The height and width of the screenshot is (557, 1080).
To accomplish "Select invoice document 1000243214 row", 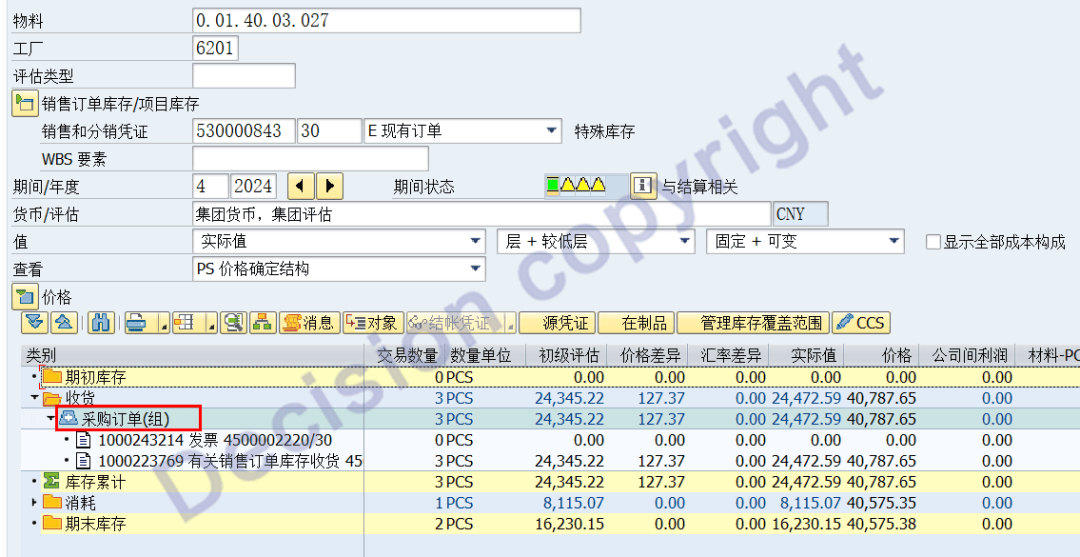I will (215, 440).
